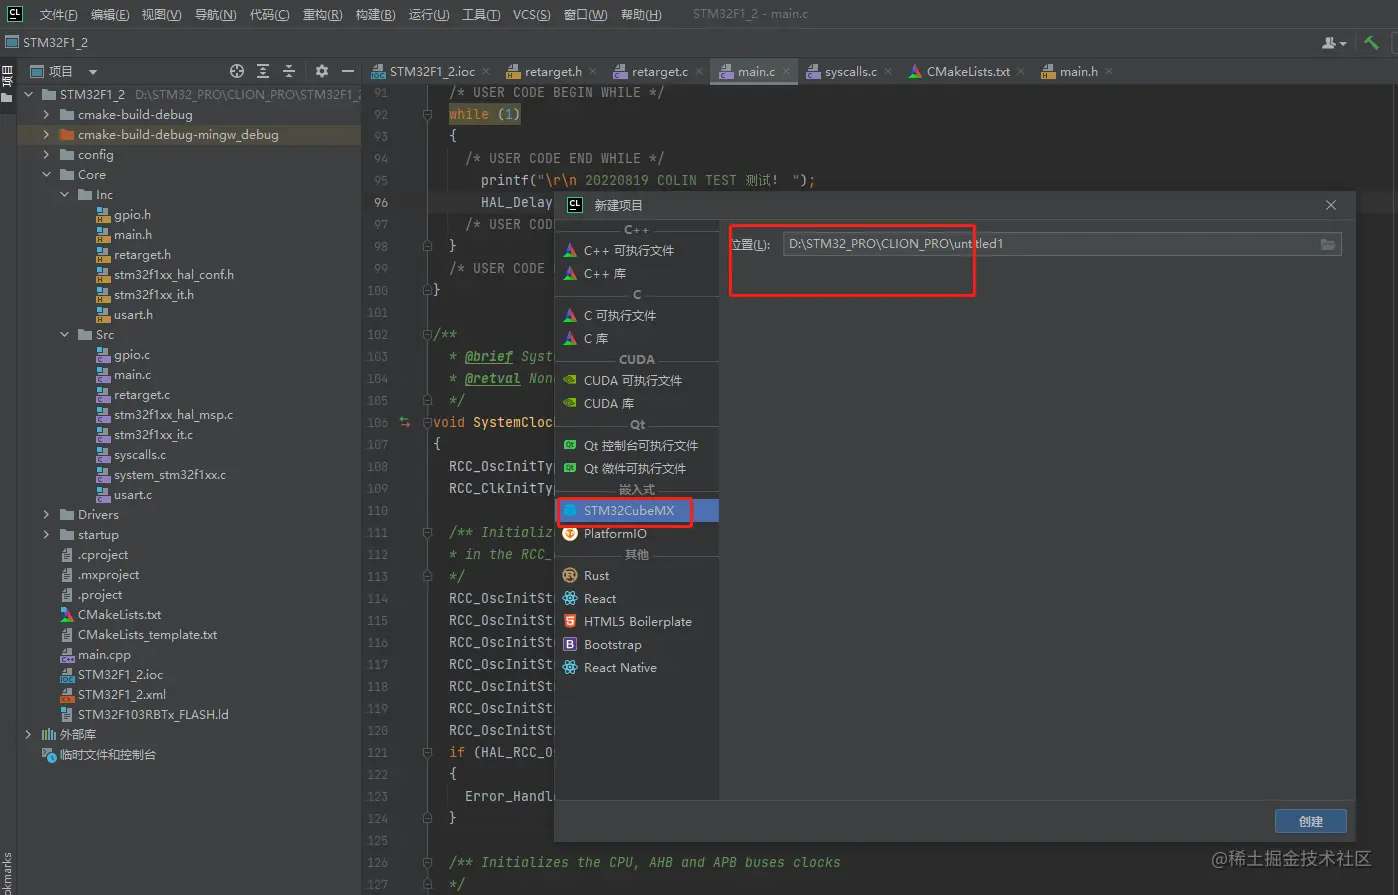This screenshot has width=1398, height=895.
Task: Open project panel settings gear
Action: coord(321,71)
